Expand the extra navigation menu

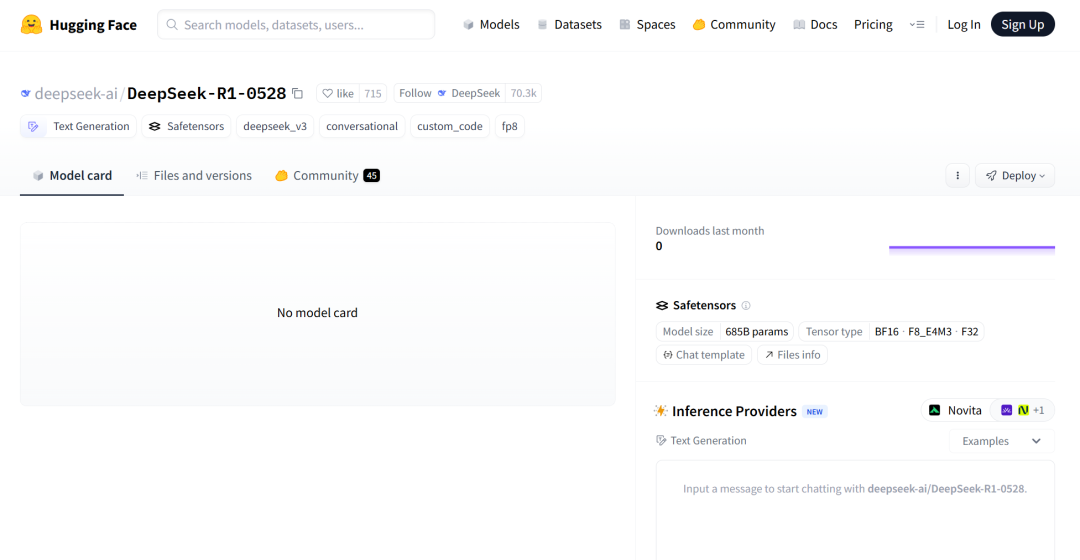(917, 24)
